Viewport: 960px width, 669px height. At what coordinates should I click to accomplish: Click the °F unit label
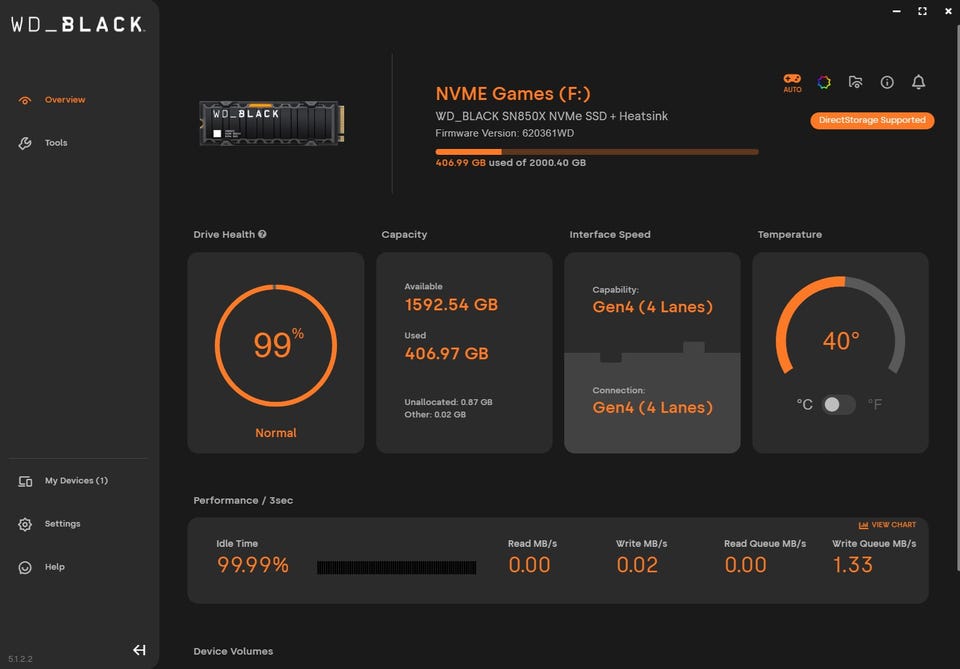tap(875, 405)
